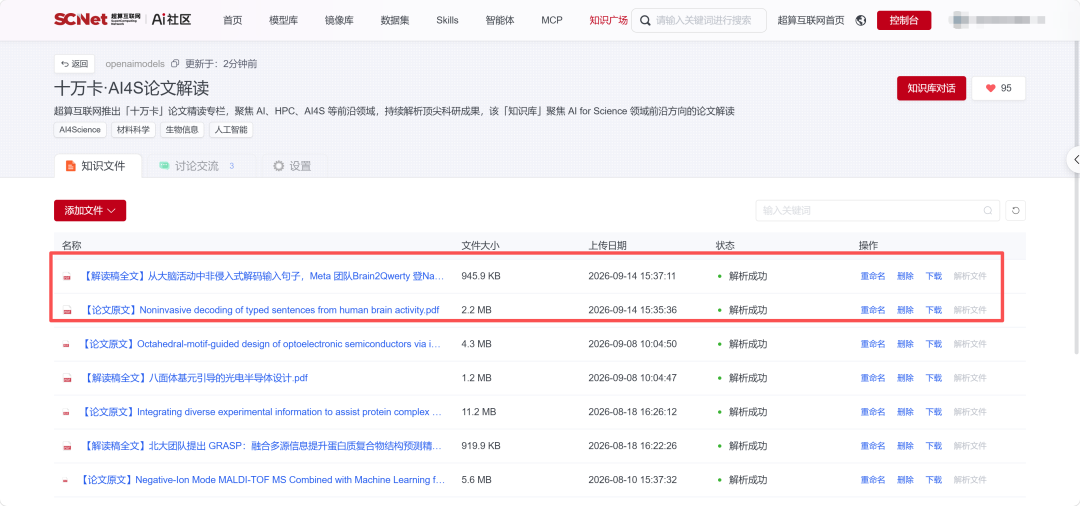Image resolution: width=1080 pixels, height=506 pixels.
Task: Click the 上传日期 column header
Action: tap(608, 245)
